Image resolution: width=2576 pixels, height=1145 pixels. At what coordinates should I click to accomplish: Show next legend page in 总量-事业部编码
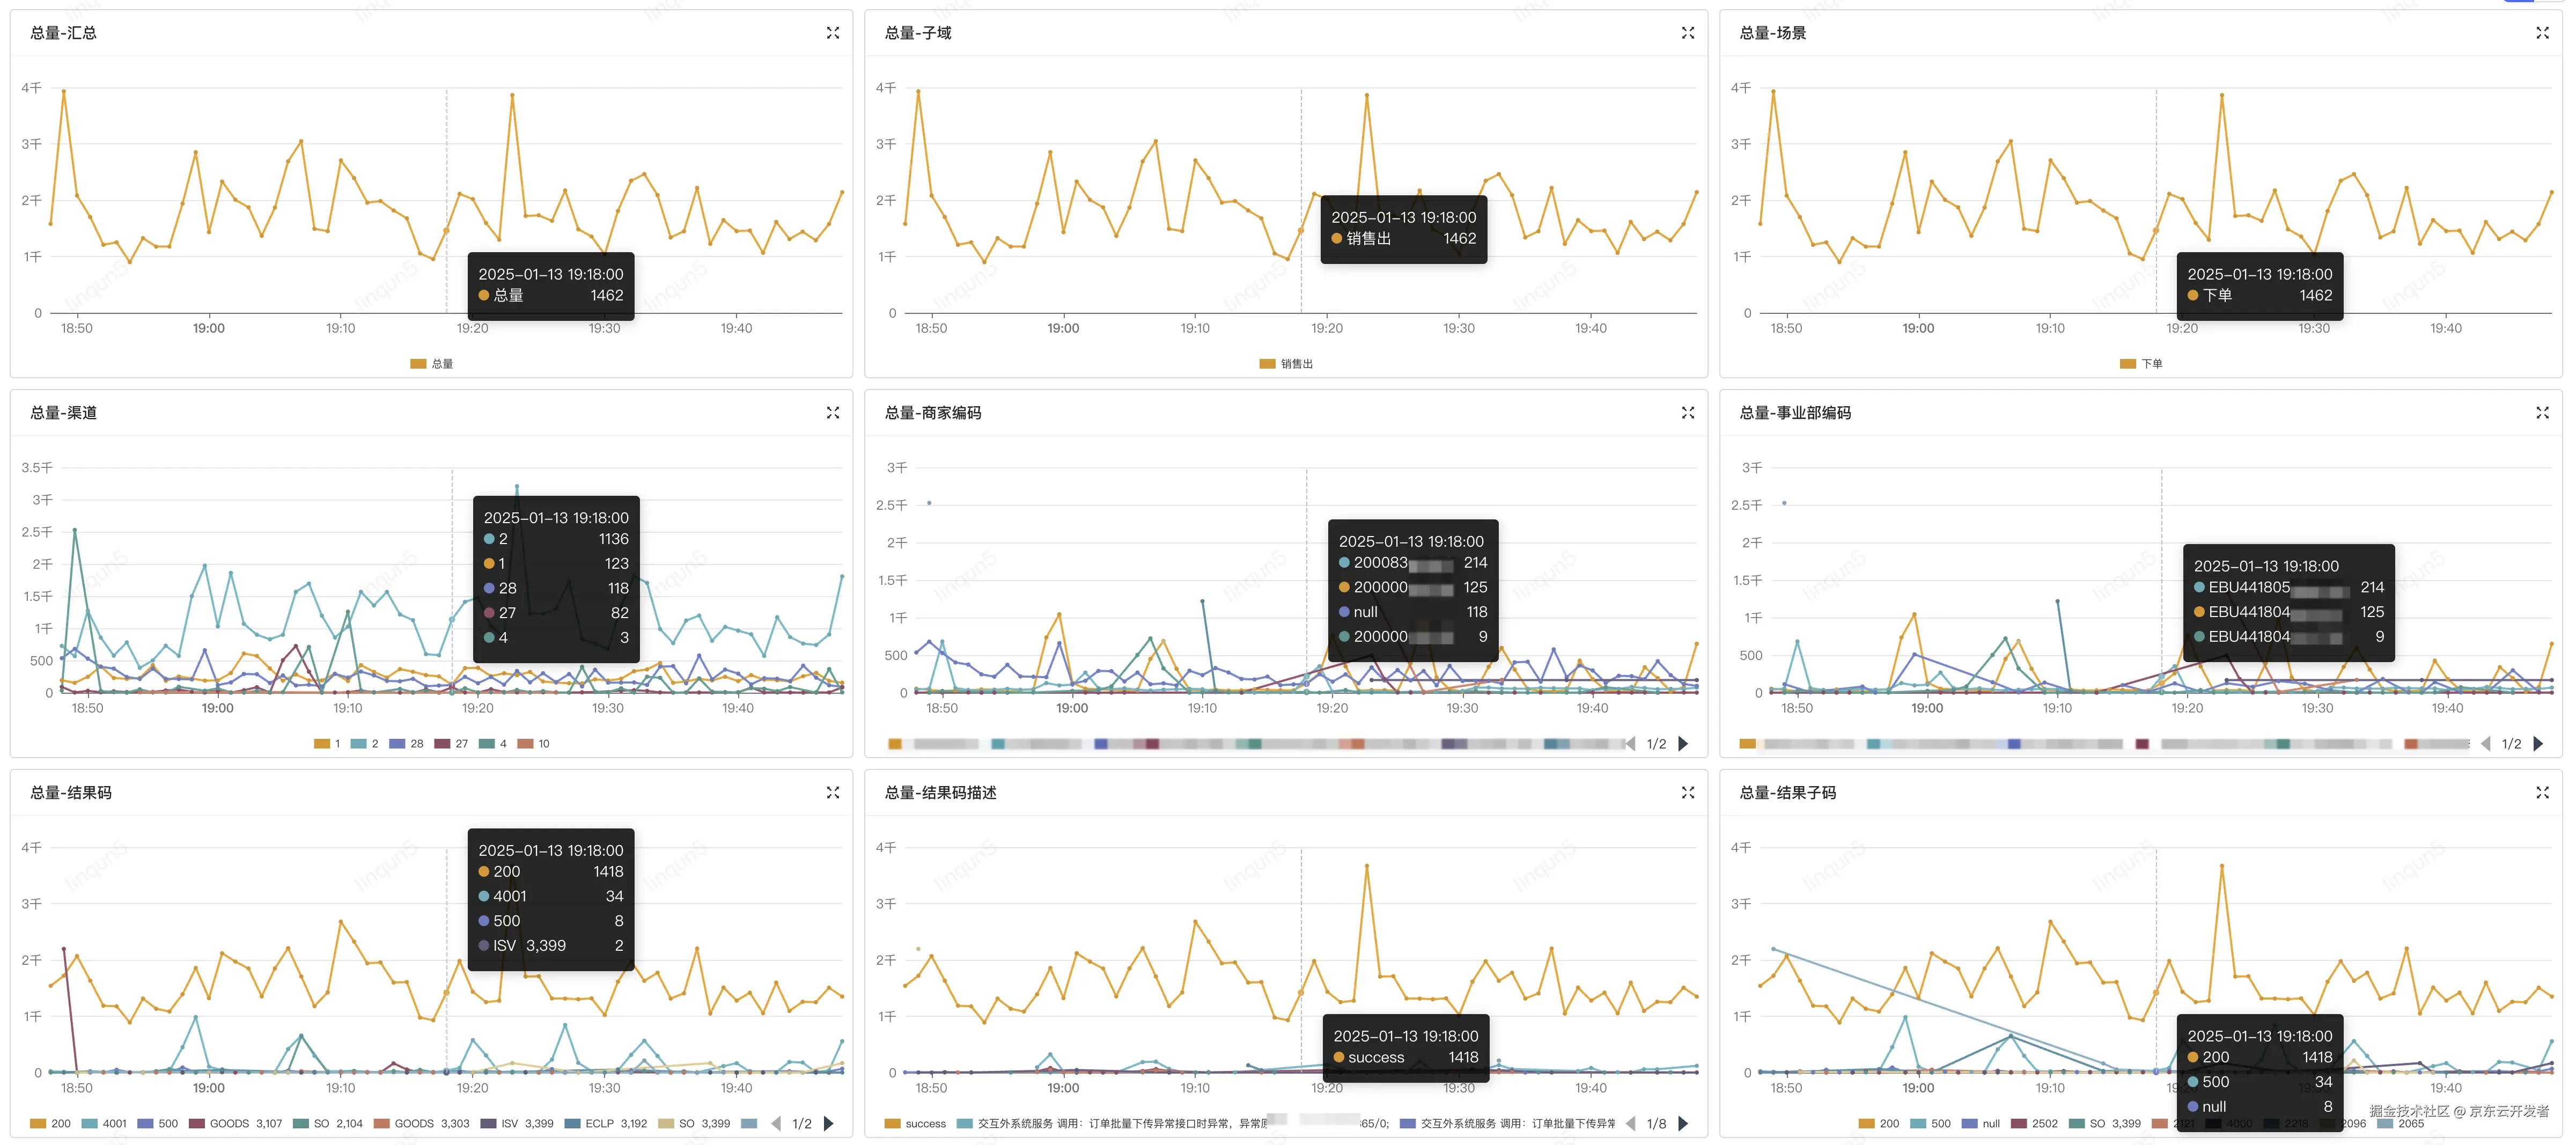click(x=2538, y=744)
